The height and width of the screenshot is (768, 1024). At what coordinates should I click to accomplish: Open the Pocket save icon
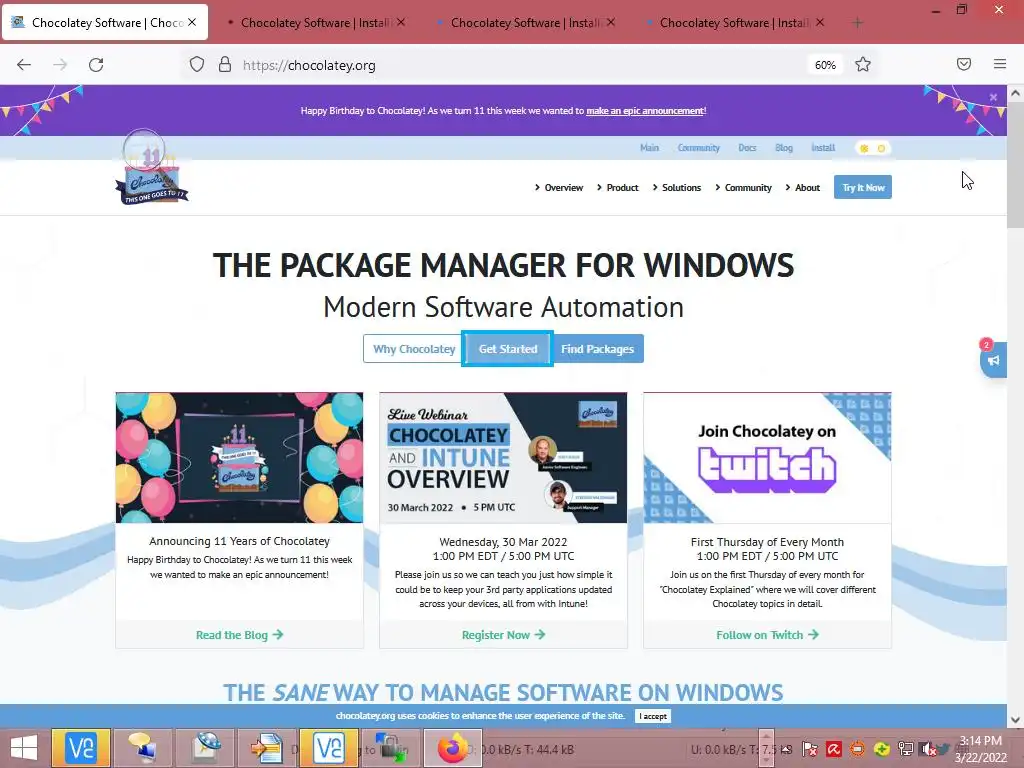(964, 64)
